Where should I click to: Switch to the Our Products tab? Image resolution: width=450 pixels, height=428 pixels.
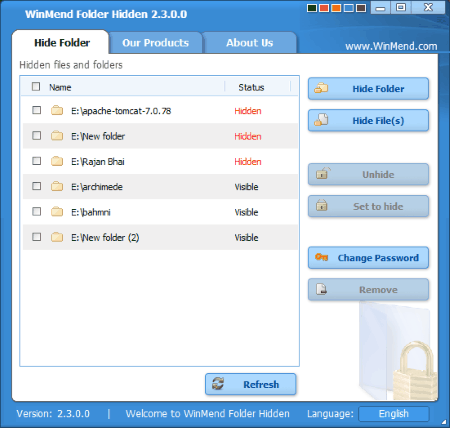tap(156, 43)
